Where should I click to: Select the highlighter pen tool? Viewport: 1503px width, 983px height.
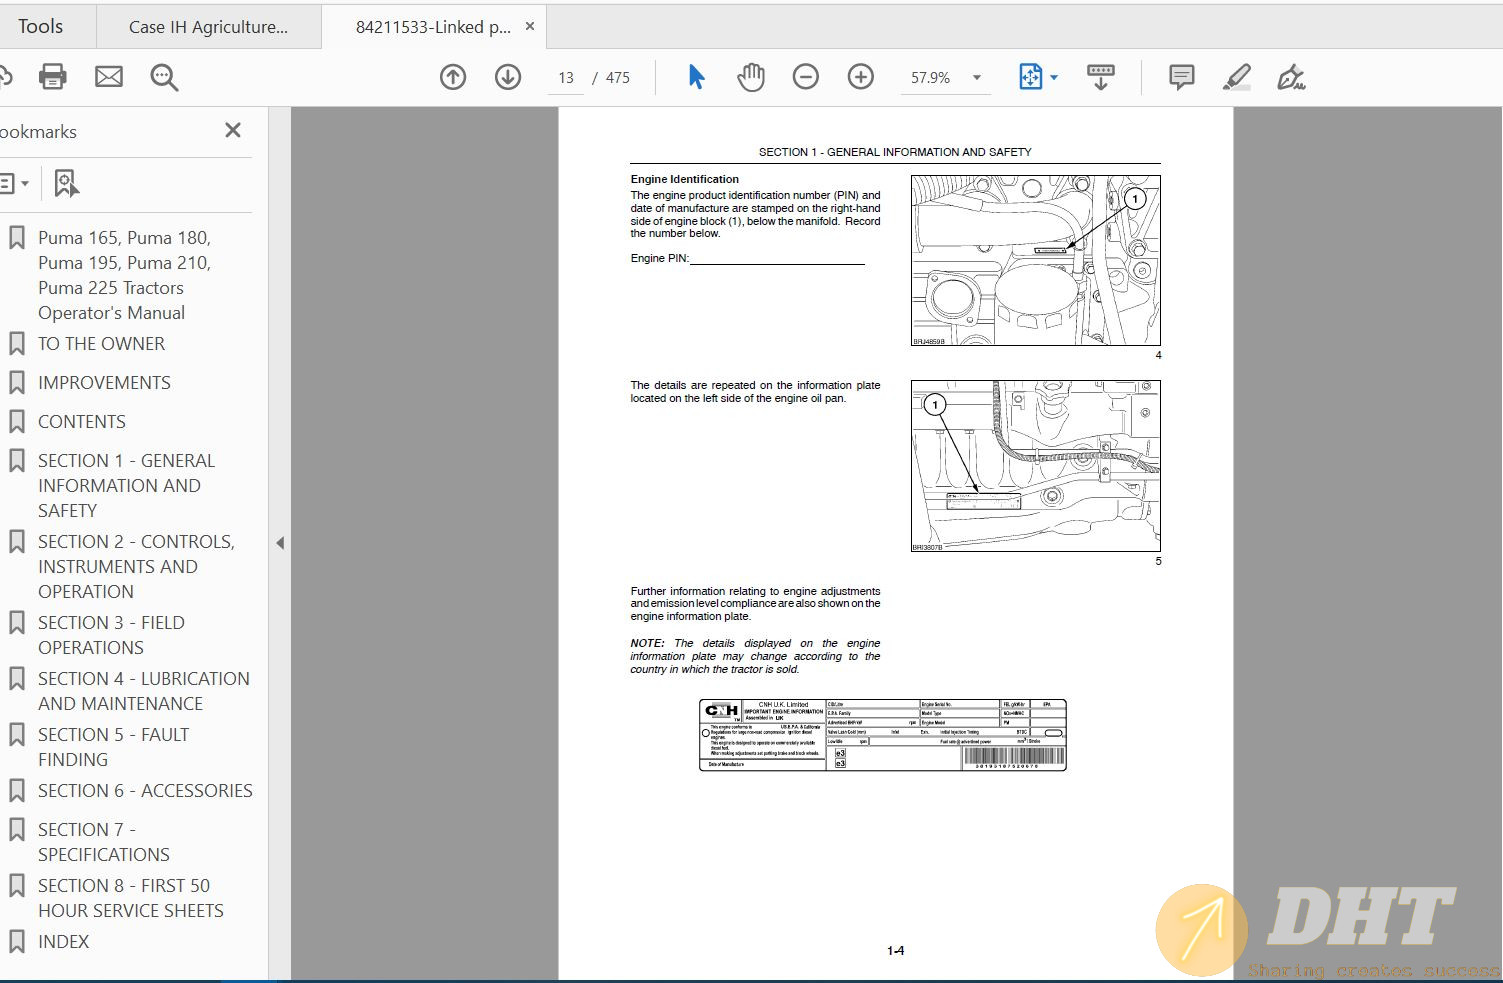[1236, 77]
